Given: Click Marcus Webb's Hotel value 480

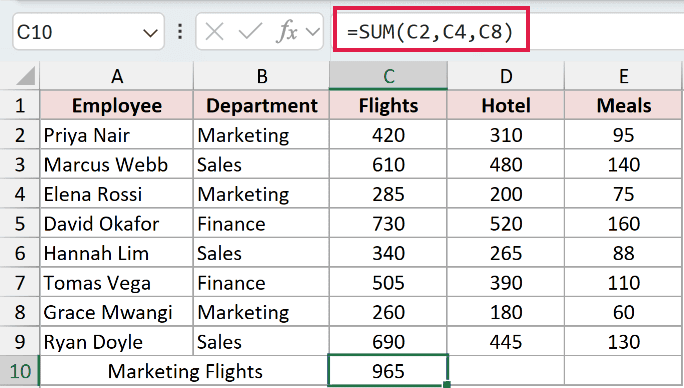Looking at the screenshot, I should (506, 165).
